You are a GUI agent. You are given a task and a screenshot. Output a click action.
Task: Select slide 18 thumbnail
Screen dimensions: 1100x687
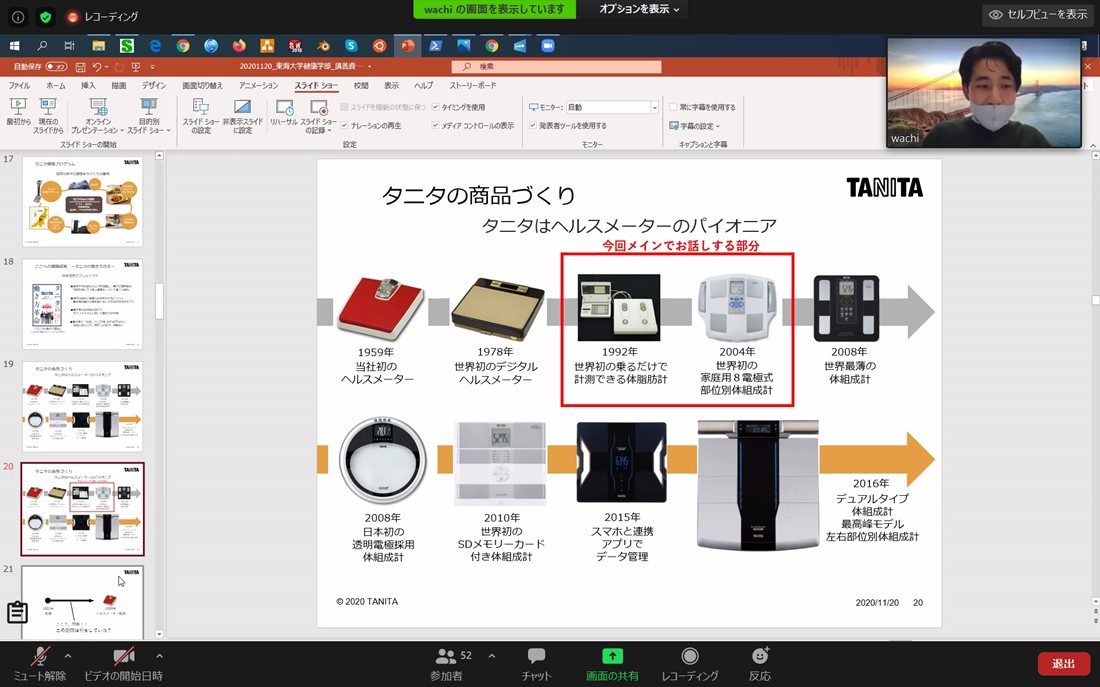(83, 304)
